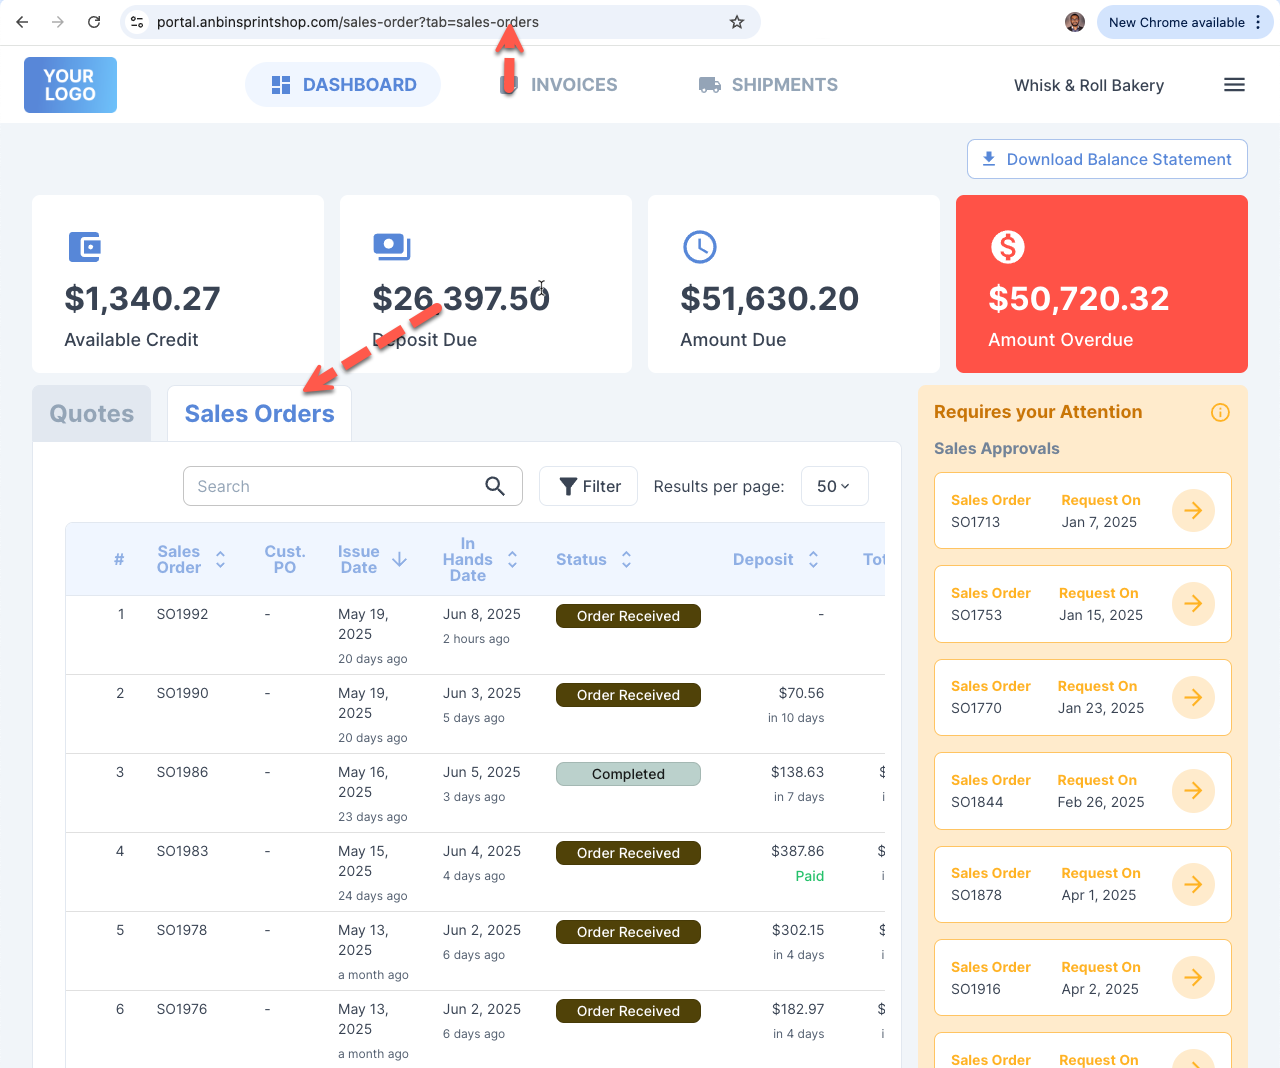Click the search magnifier icon
The height and width of the screenshot is (1068, 1280).
point(495,486)
